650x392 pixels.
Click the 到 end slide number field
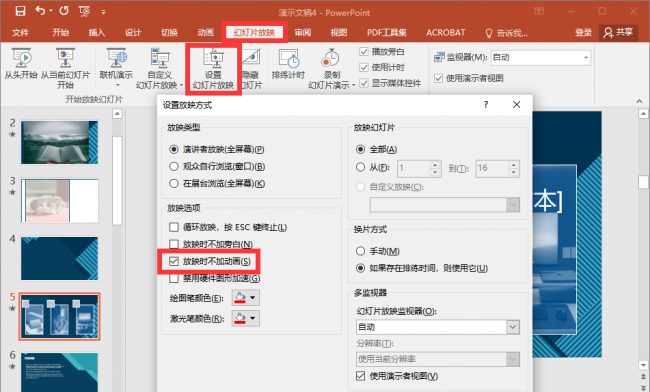click(x=492, y=168)
